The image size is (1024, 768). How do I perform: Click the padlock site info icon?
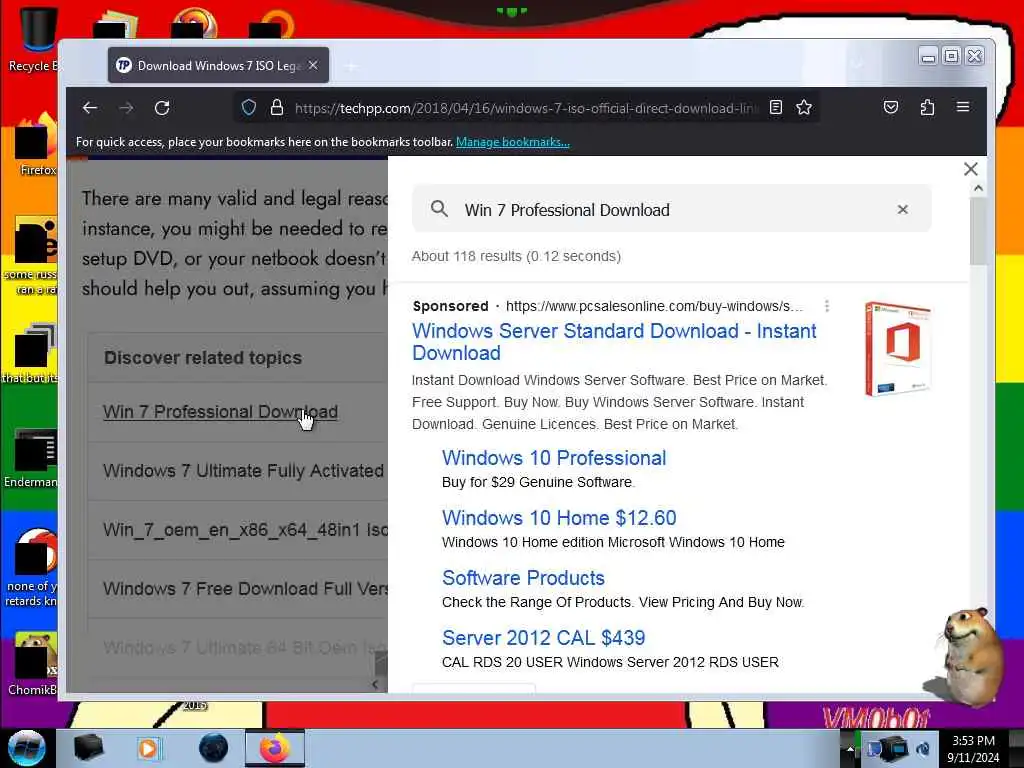pyautogui.click(x=277, y=107)
